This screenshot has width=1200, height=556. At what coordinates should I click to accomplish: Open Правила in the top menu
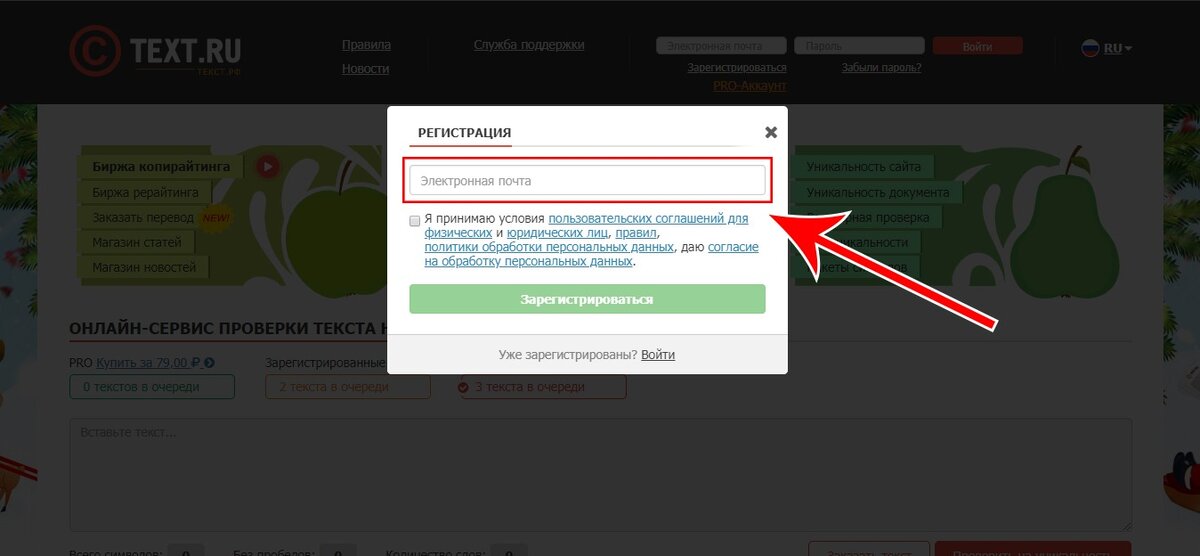[366, 45]
